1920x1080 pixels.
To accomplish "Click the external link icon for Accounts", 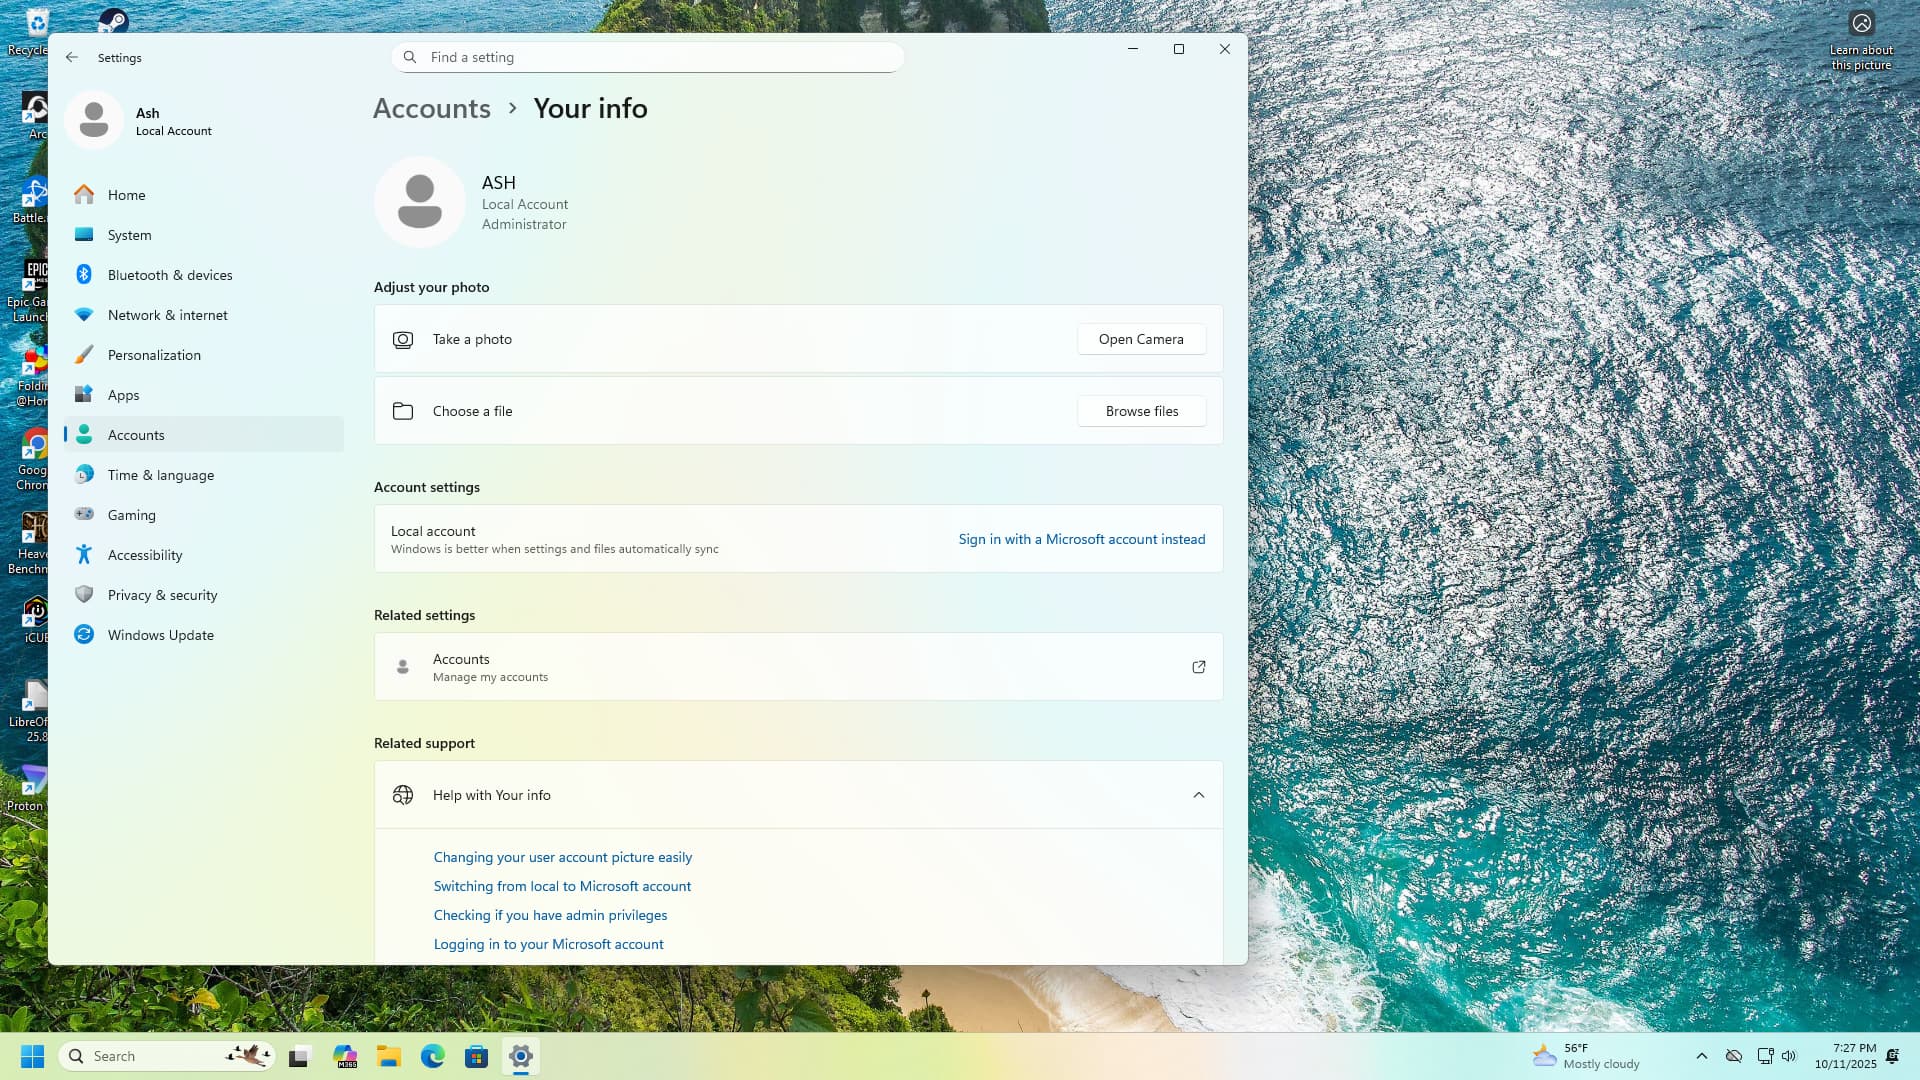I will pyautogui.click(x=1198, y=667).
